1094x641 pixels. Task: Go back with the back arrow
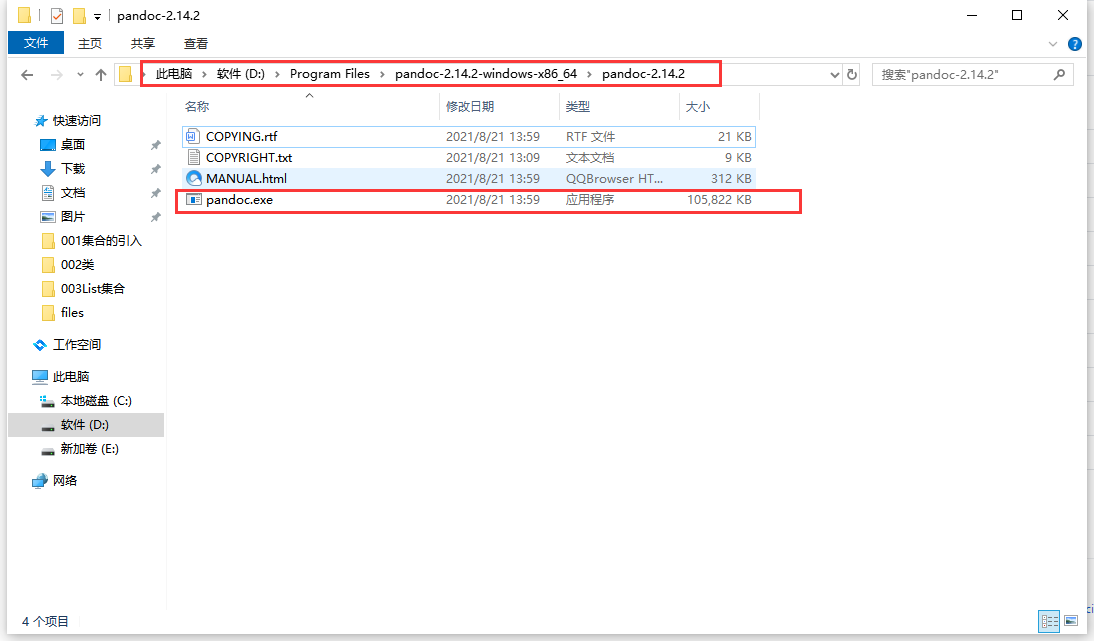click(27, 75)
